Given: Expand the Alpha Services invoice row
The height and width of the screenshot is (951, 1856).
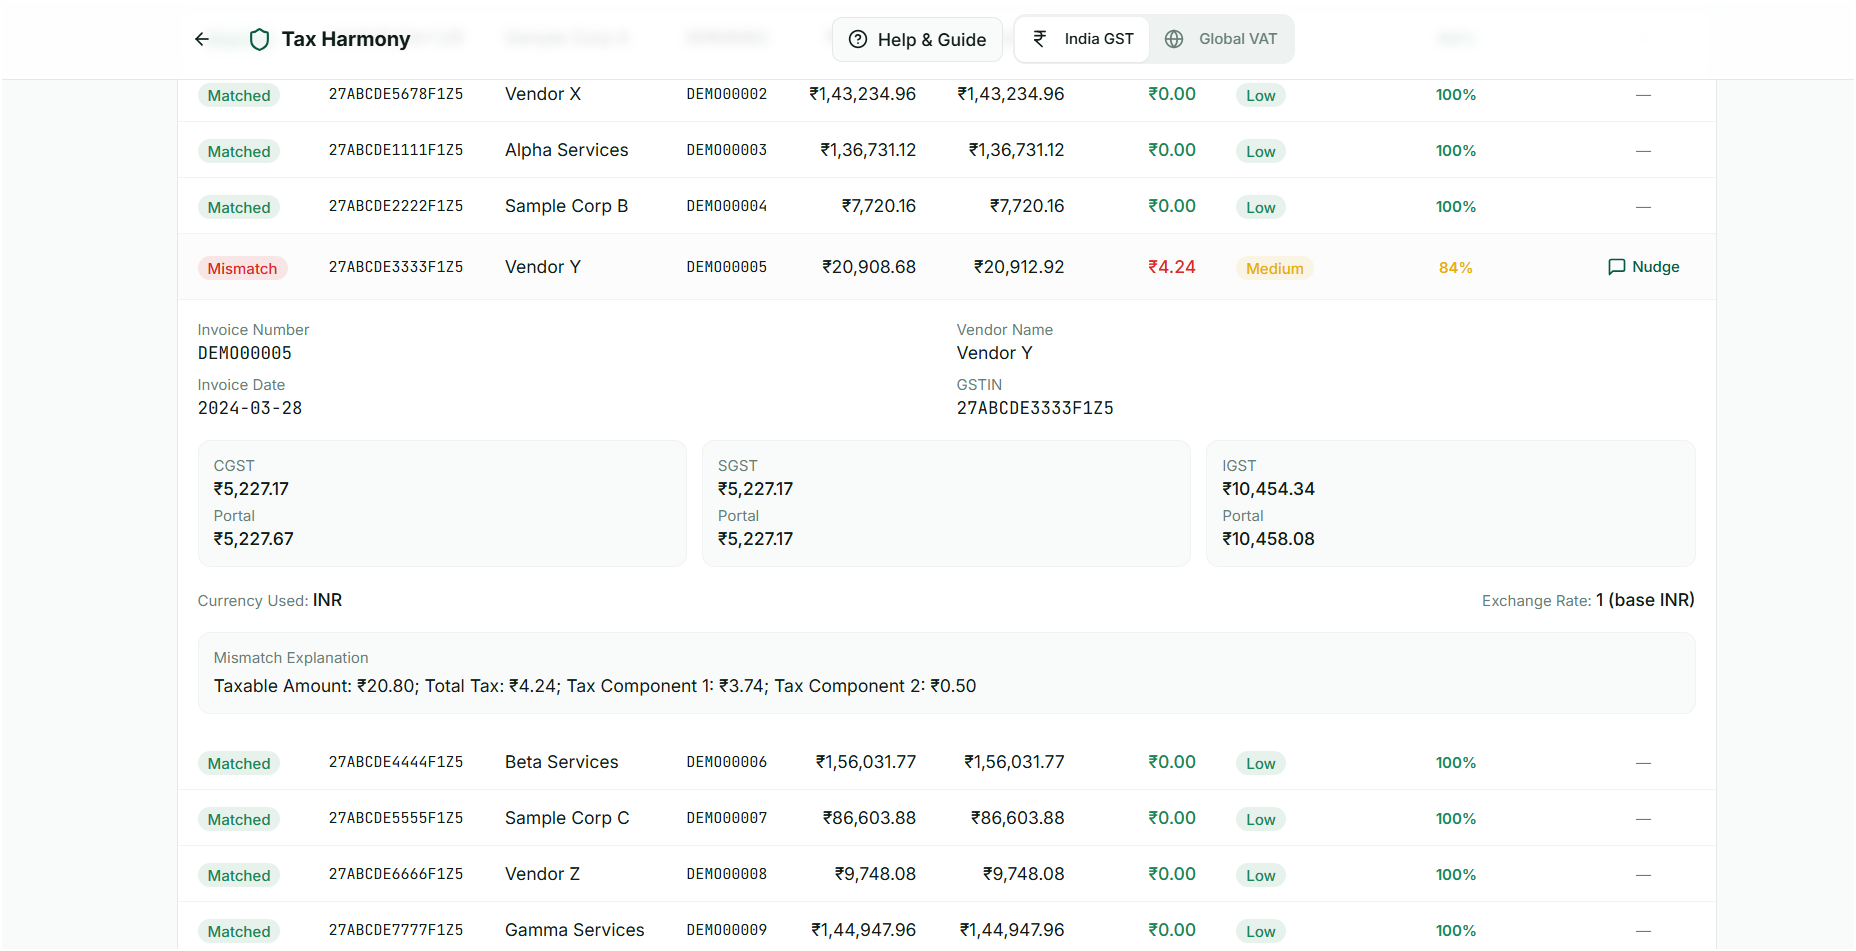Looking at the screenshot, I should pyautogui.click(x=947, y=150).
